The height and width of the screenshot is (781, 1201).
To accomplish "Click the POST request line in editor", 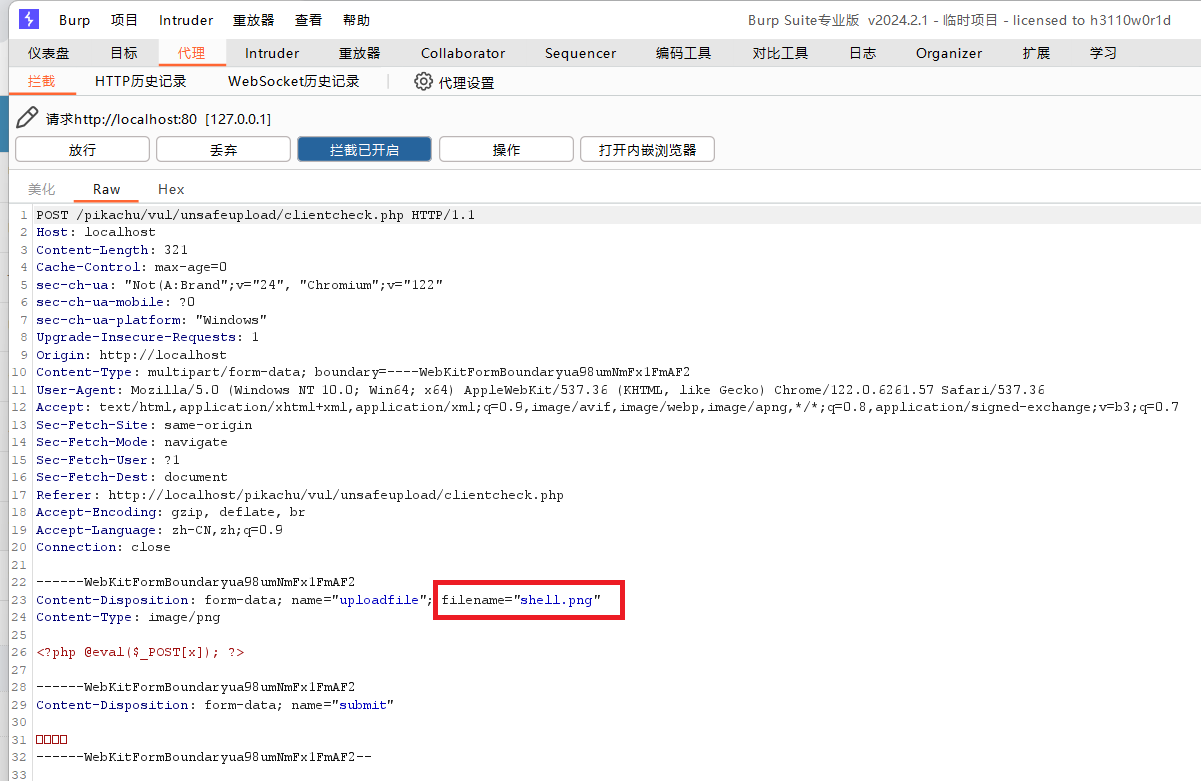I will tap(256, 215).
